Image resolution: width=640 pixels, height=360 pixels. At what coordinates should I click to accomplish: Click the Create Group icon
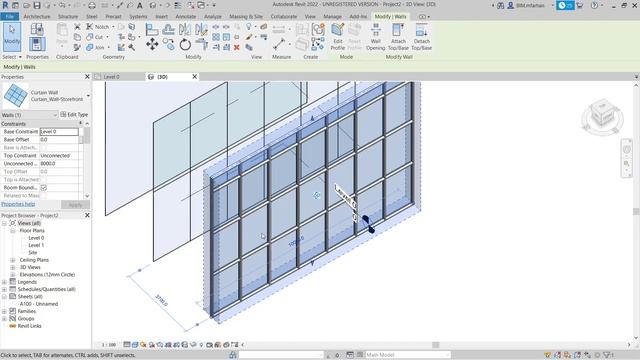tap(318, 29)
